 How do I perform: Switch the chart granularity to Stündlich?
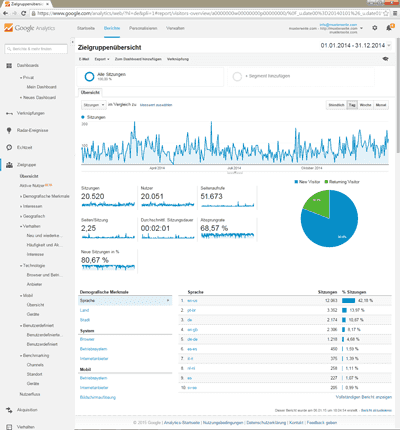(x=336, y=105)
